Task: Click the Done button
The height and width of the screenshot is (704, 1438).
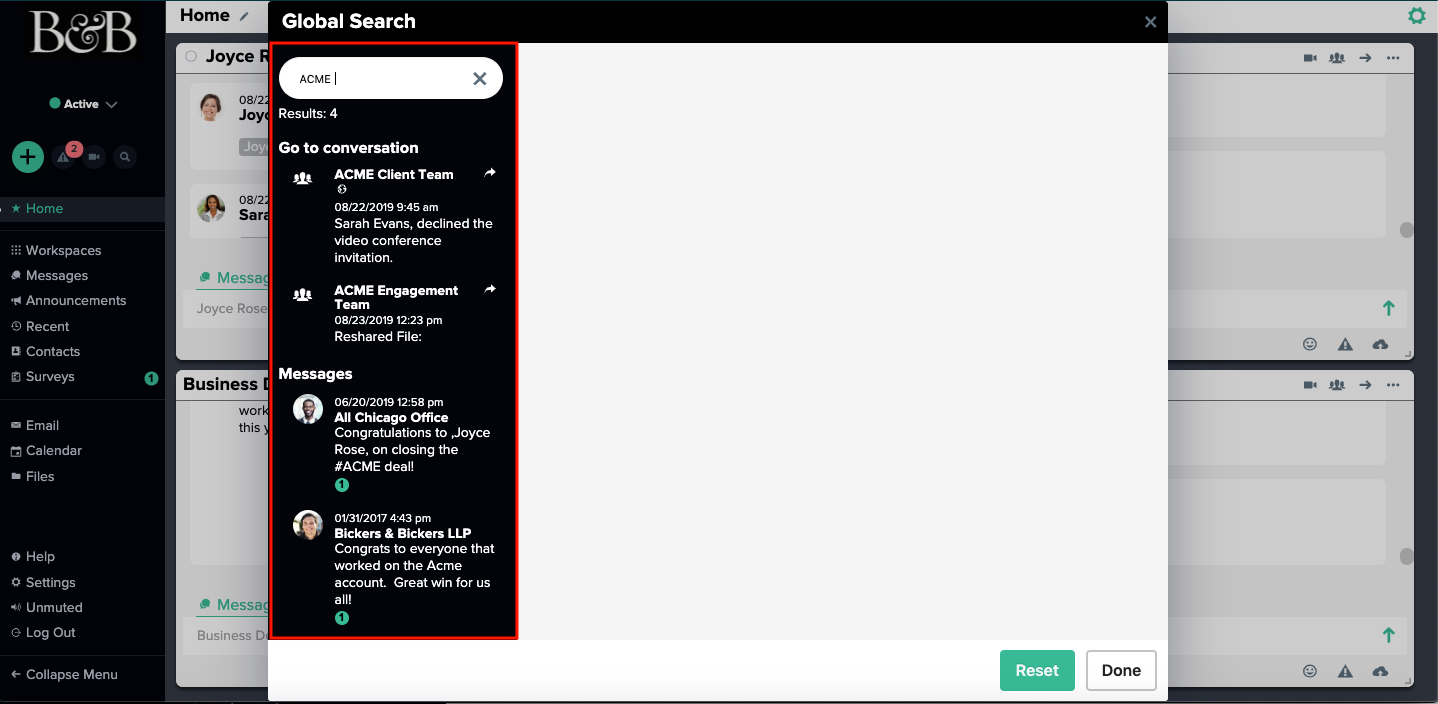Action: point(1121,670)
